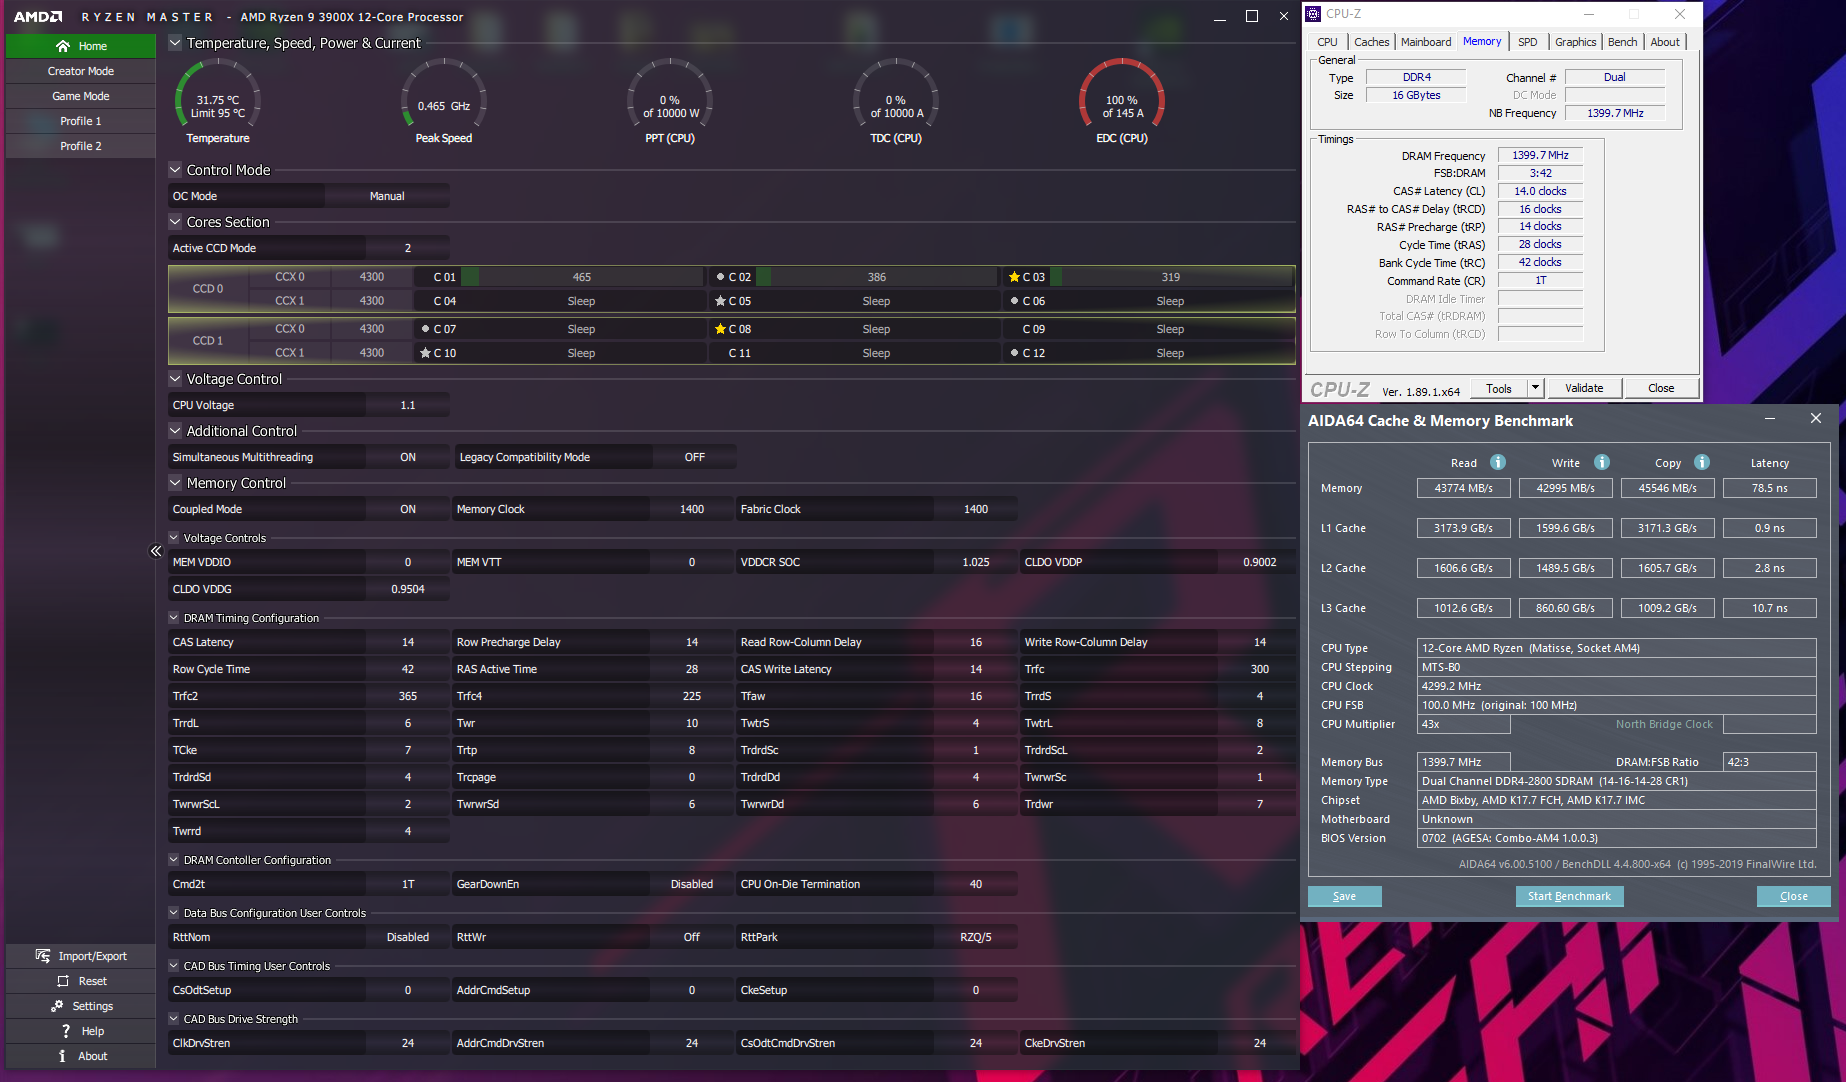Screen dimensions: 1846x1082
Task: Collapse DRAM Timing Configuration subsection
Action: (x=173, y=618)
